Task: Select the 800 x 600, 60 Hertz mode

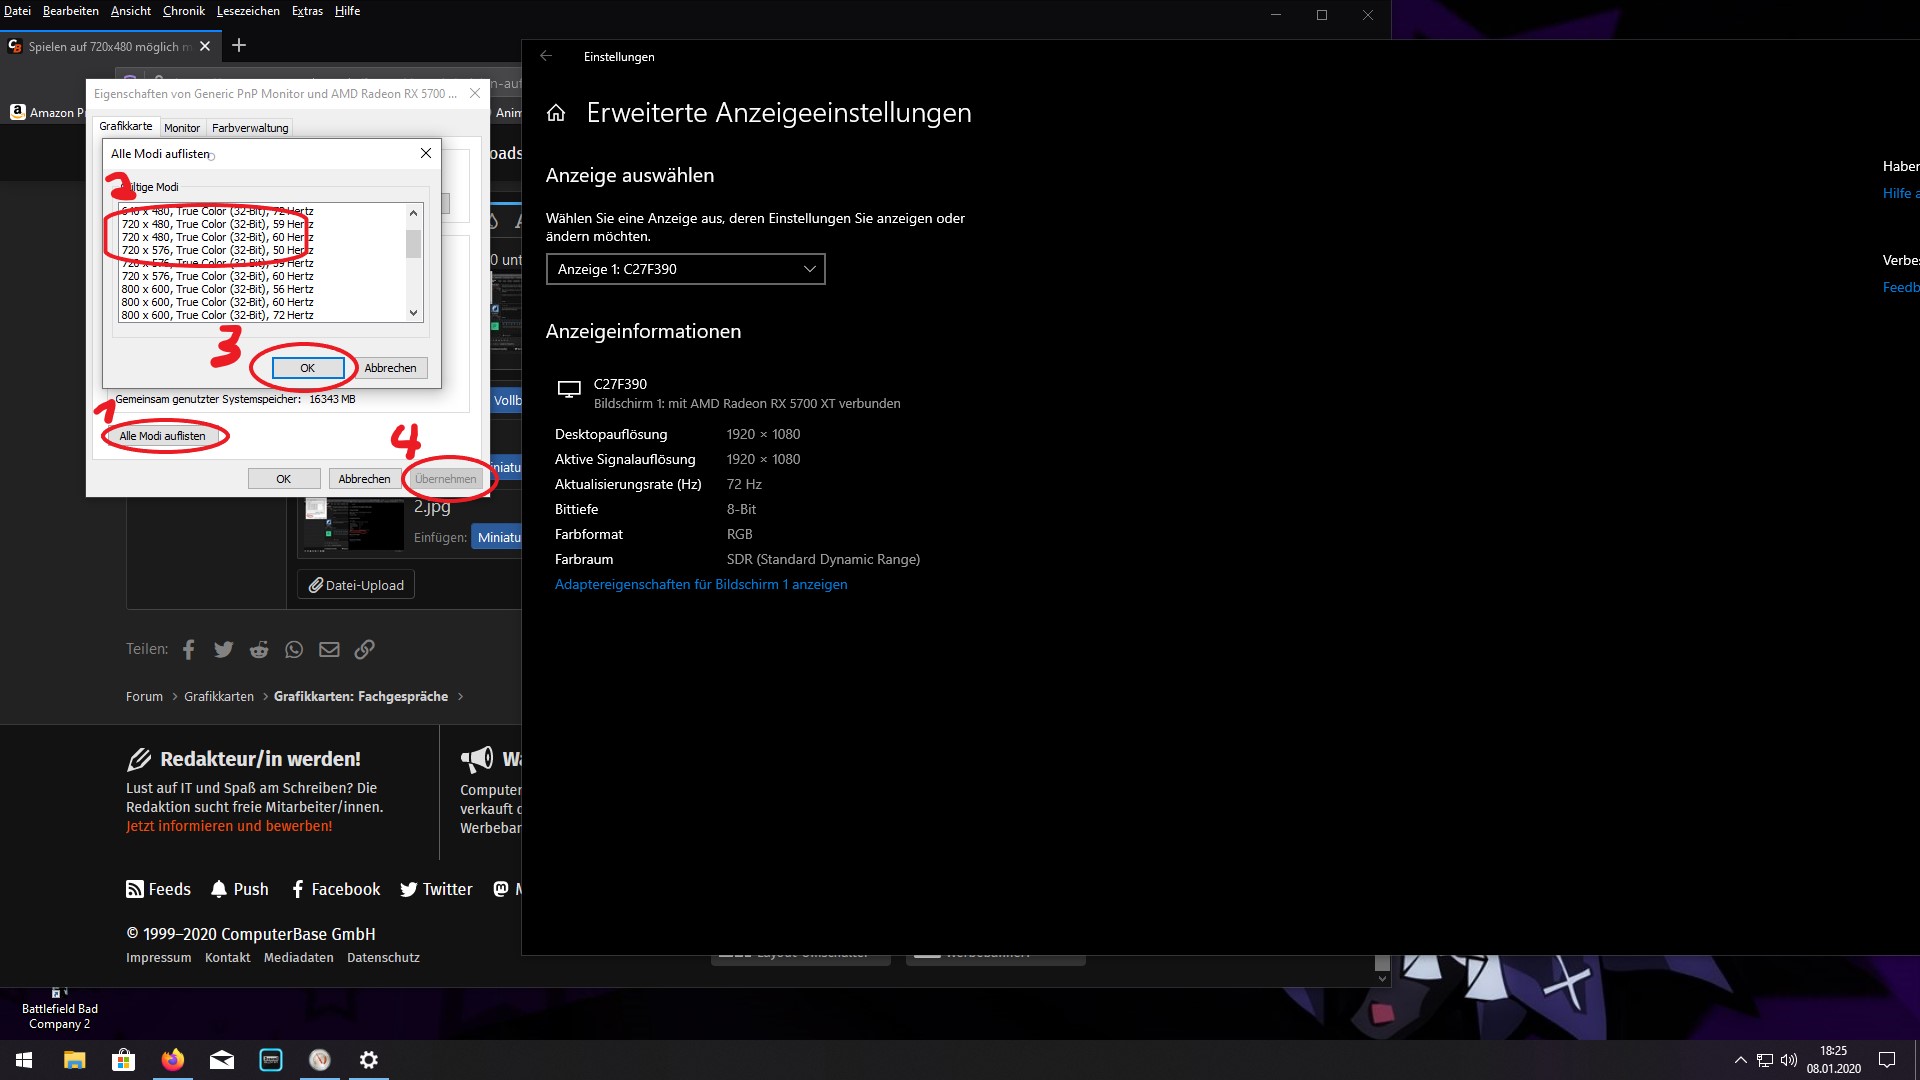Action: click(x=218, y=302)
